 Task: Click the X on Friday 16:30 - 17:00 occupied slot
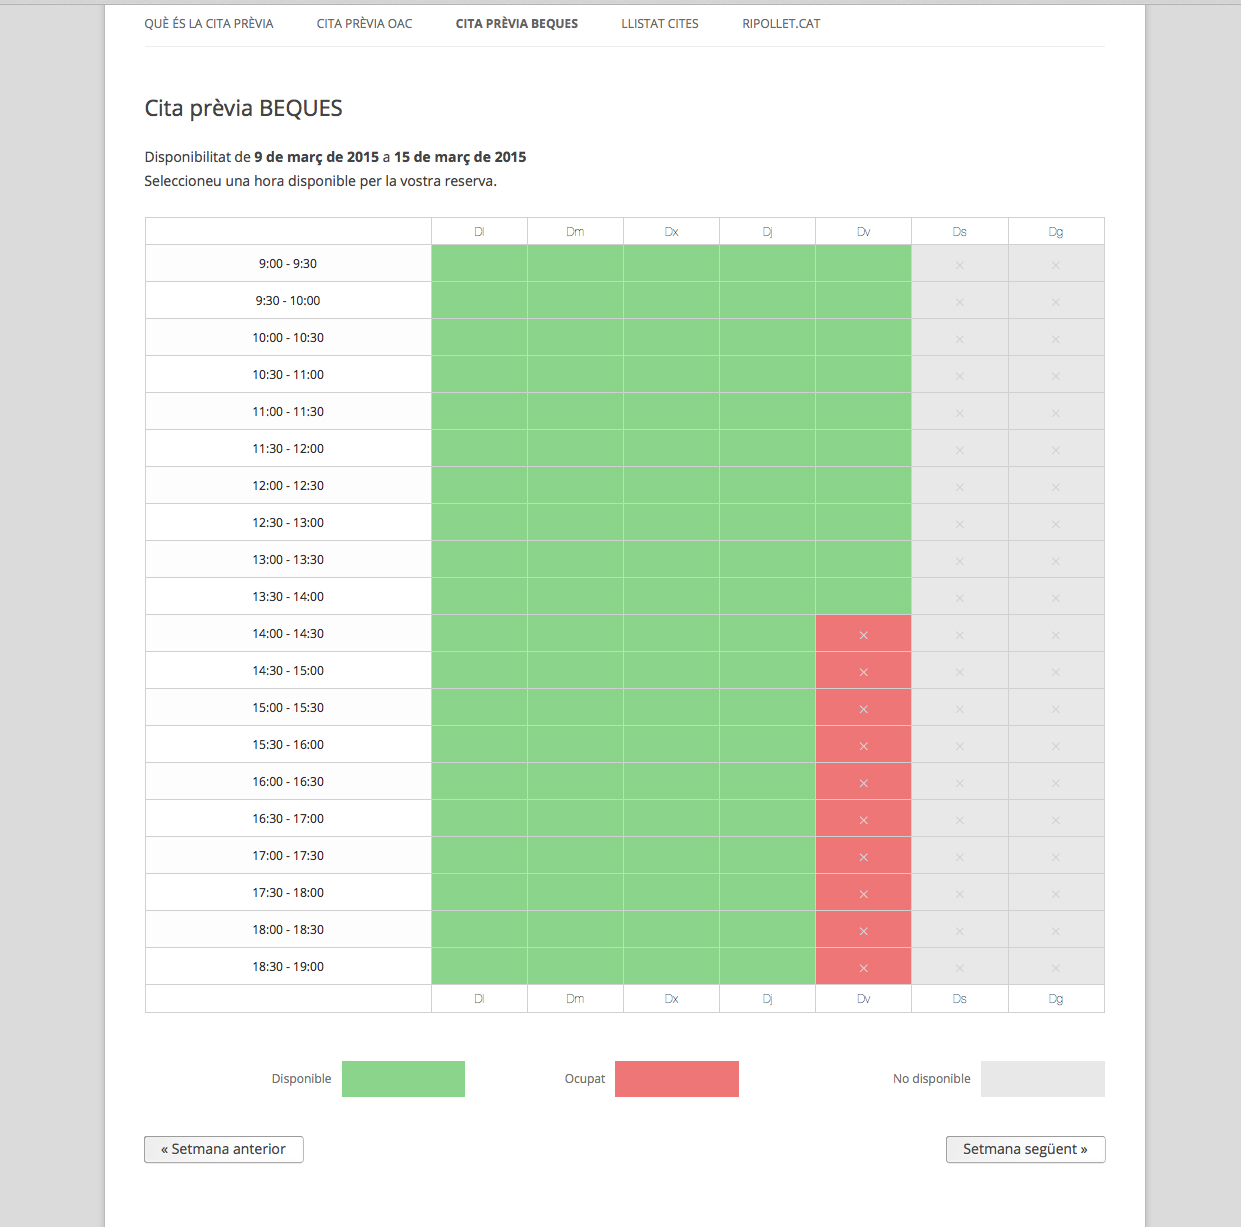[x=863, y=820]
